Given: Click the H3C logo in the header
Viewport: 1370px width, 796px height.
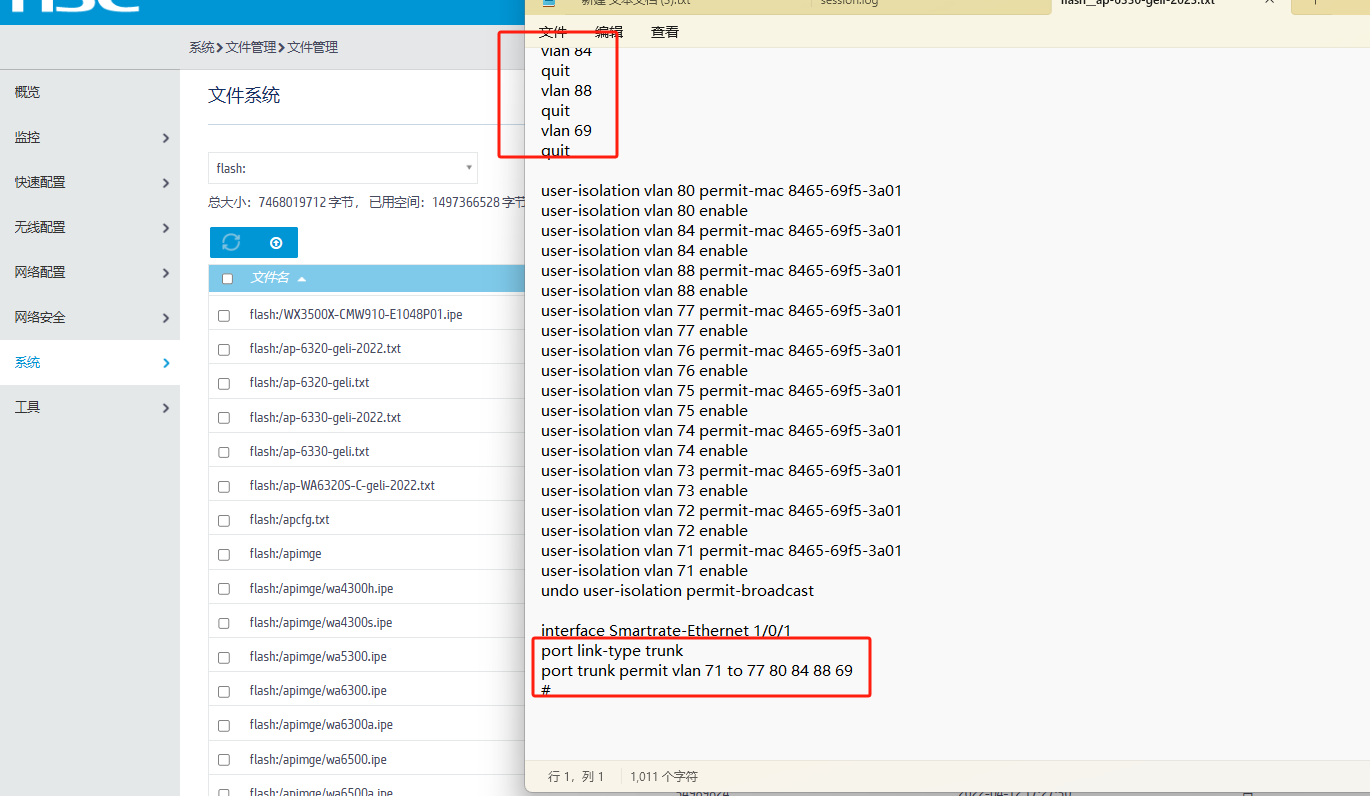Looking at the screenshot, I should (75, 5).
